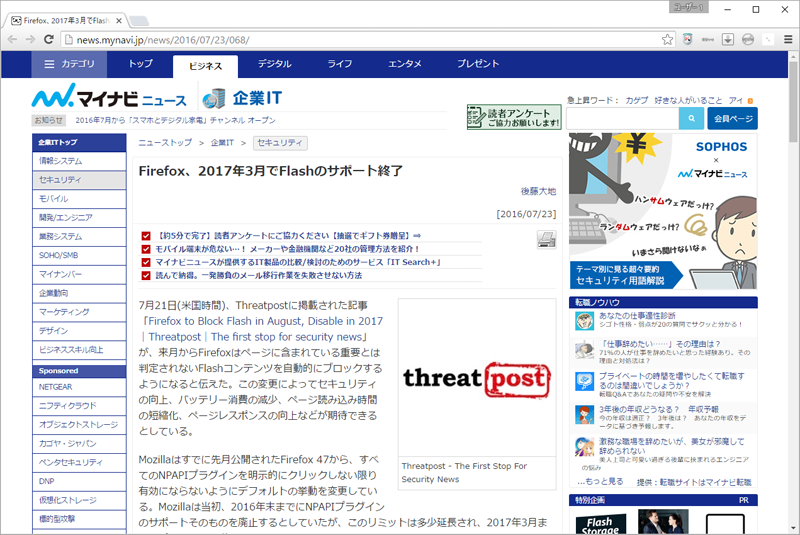Open the デジタル navigation tab
This screenshot has width=800, height=535.
[274, 64]
